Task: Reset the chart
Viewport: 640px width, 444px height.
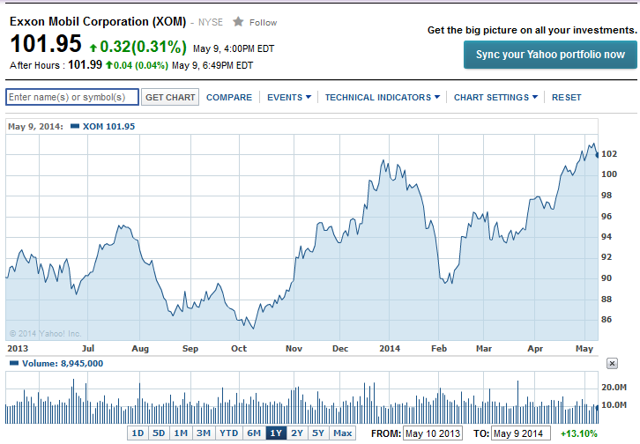Action: [x=566, y=97]
